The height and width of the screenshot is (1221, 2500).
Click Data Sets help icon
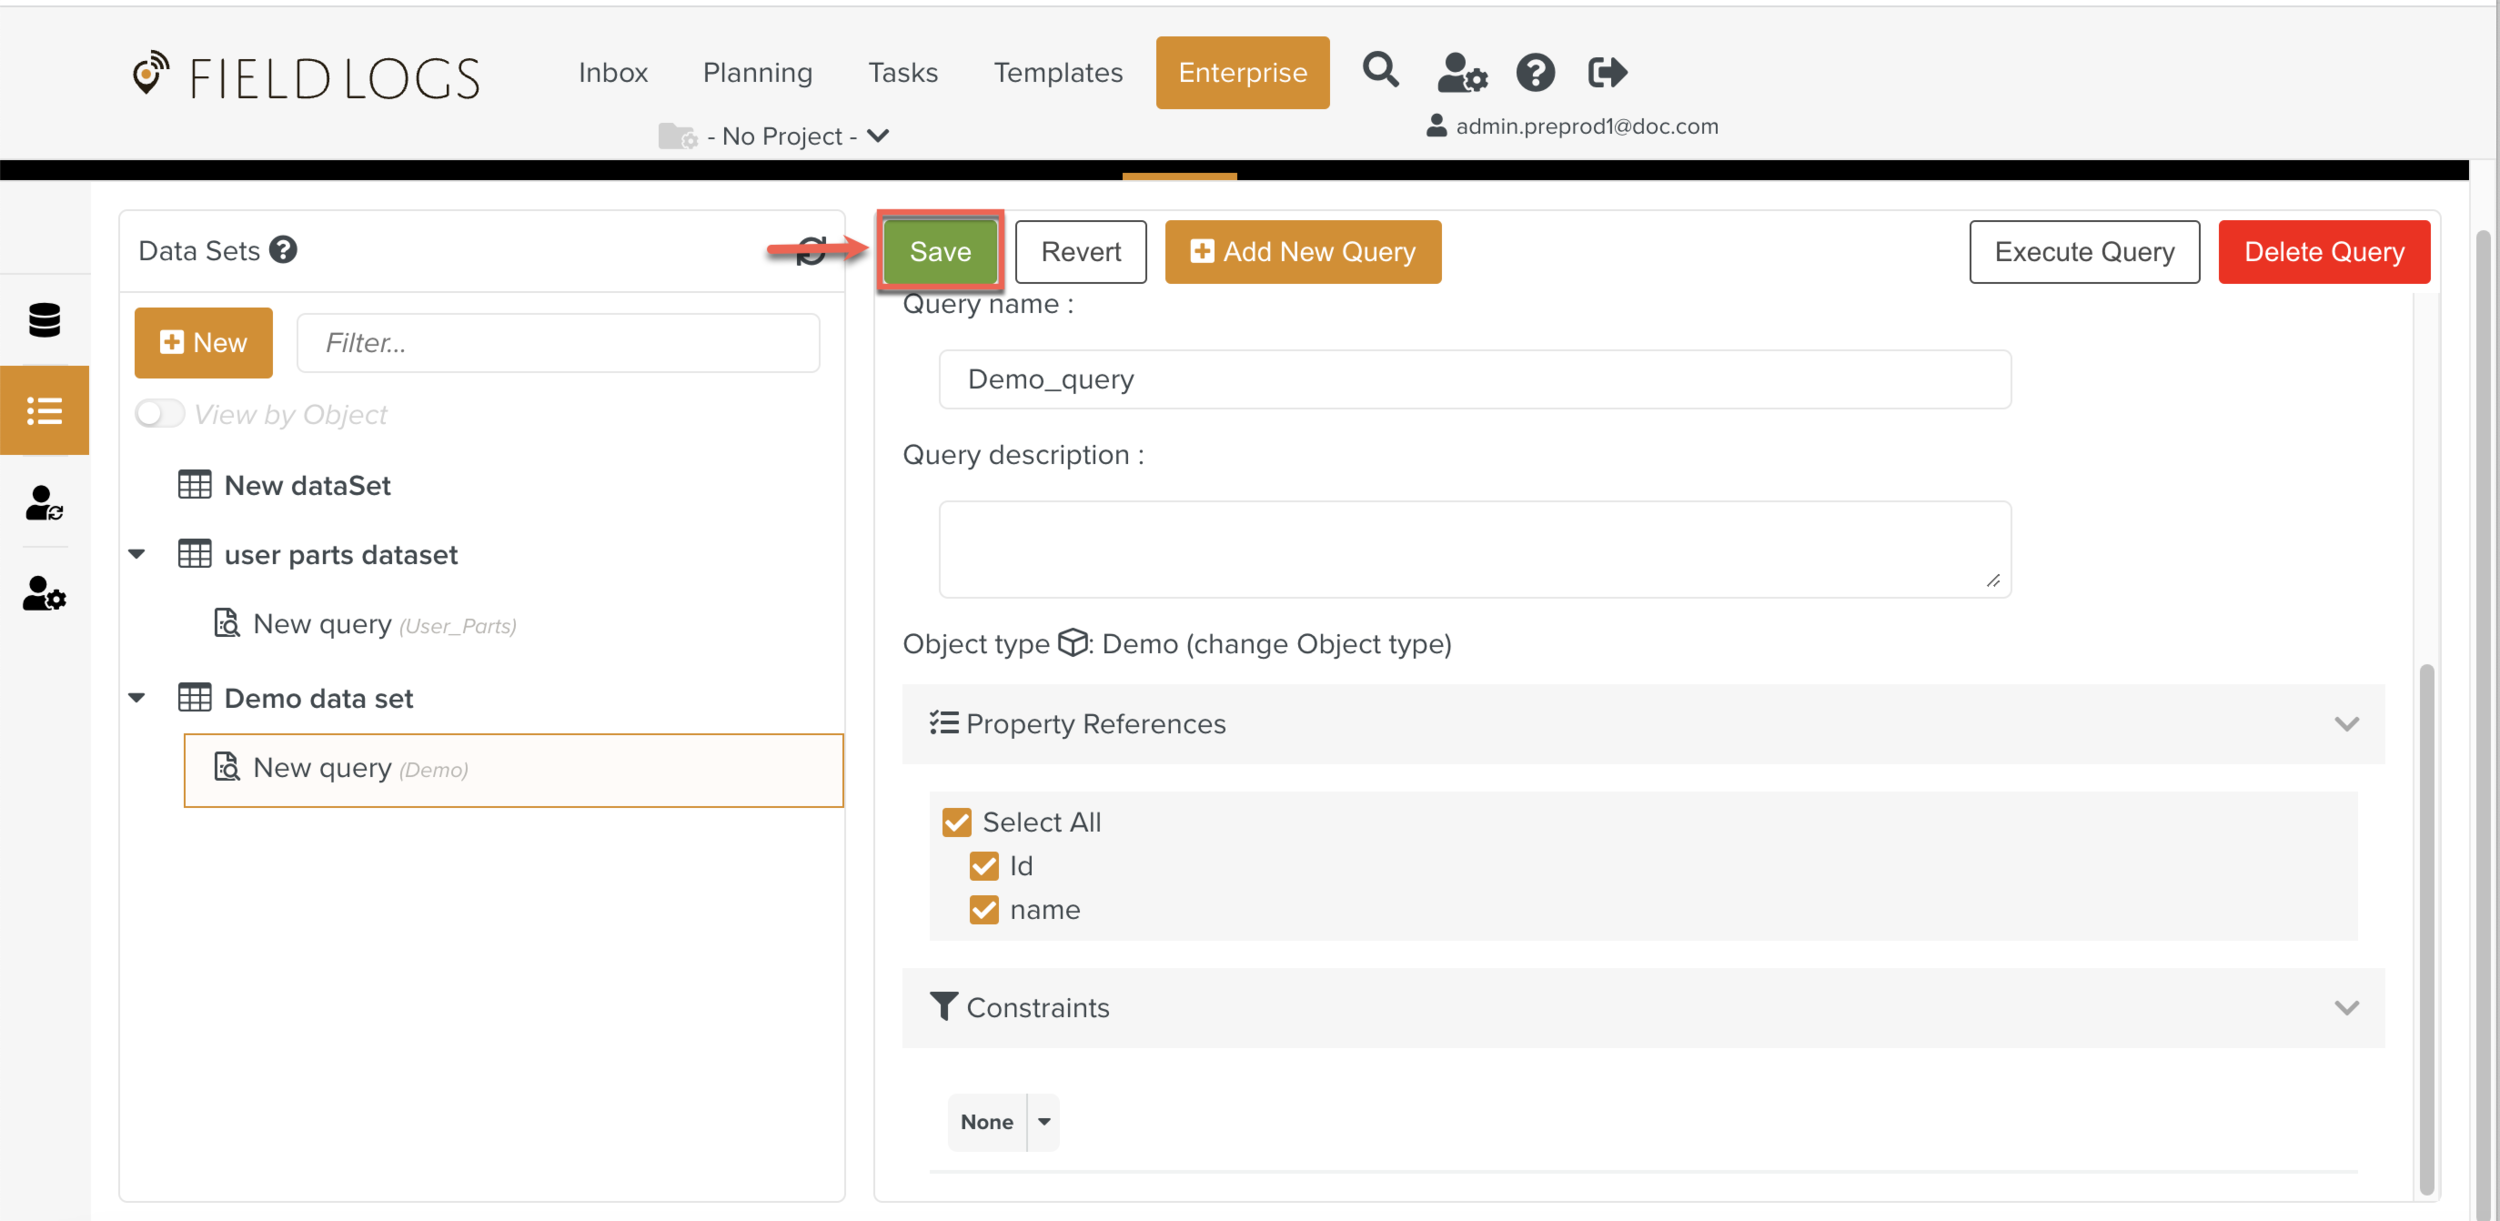(x=284, y=250)
